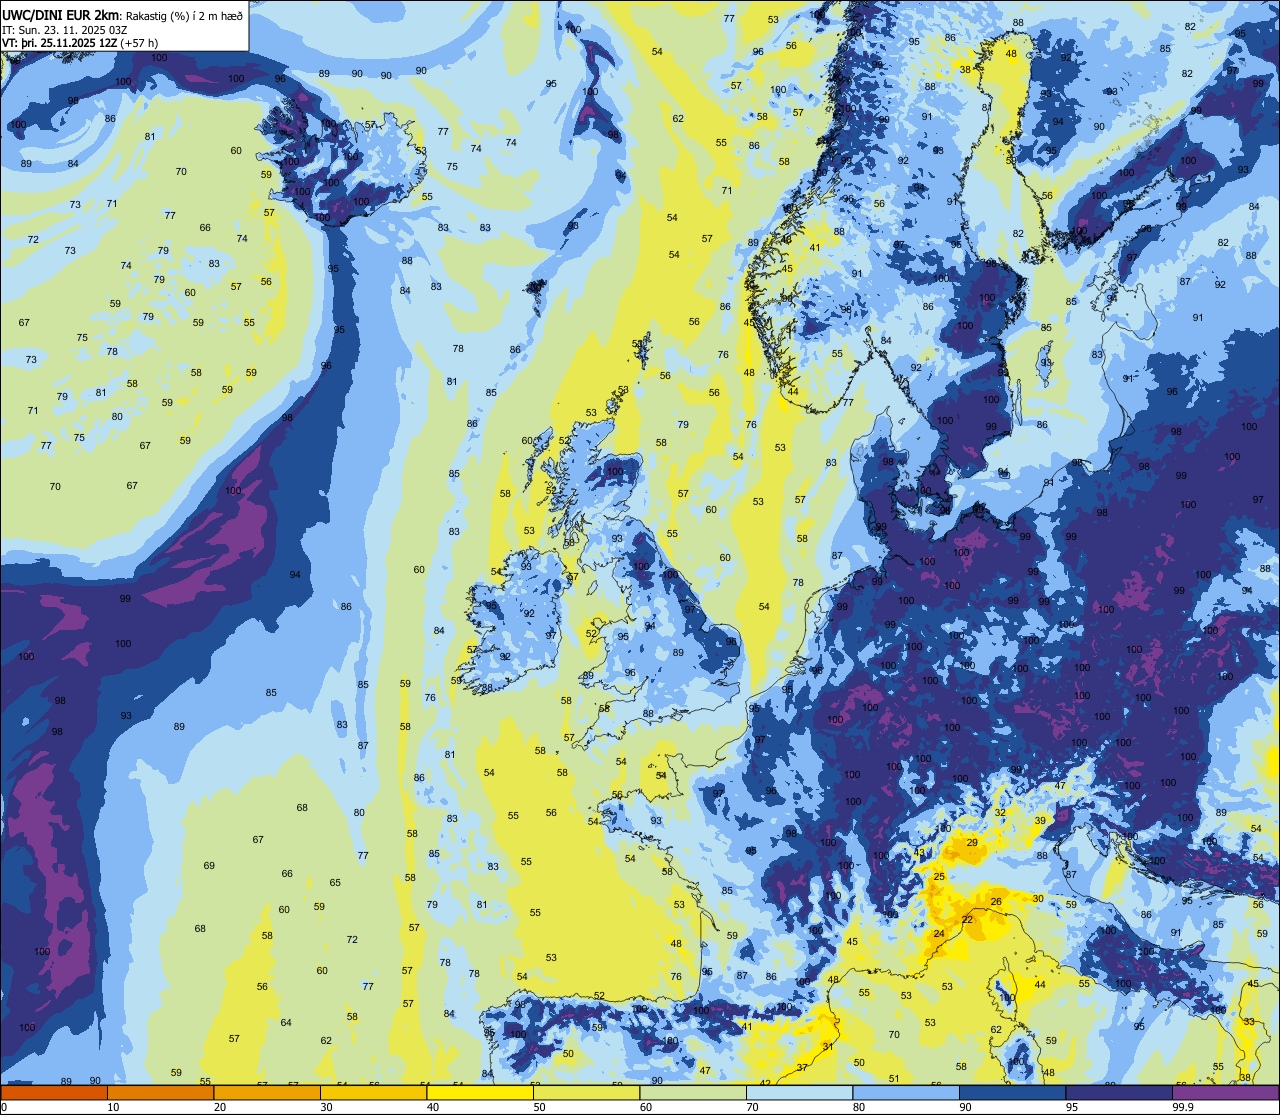Click the humidity value '43' on the map
Image resolution: width=1280 pixels, height=1115 pixels.
(919, 853)
